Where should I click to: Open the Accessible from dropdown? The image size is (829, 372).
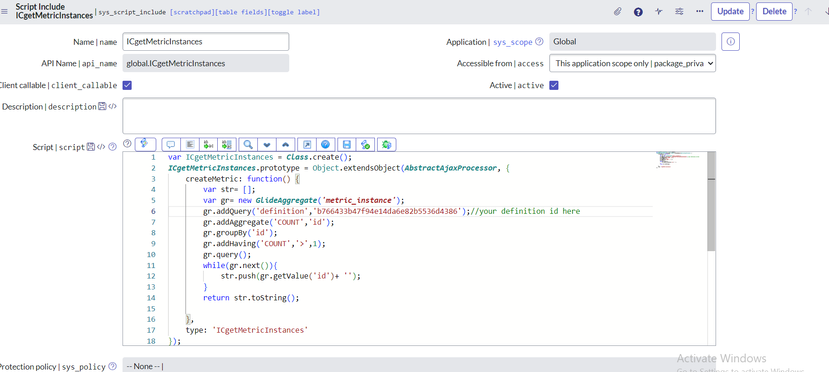pos(633,63)
